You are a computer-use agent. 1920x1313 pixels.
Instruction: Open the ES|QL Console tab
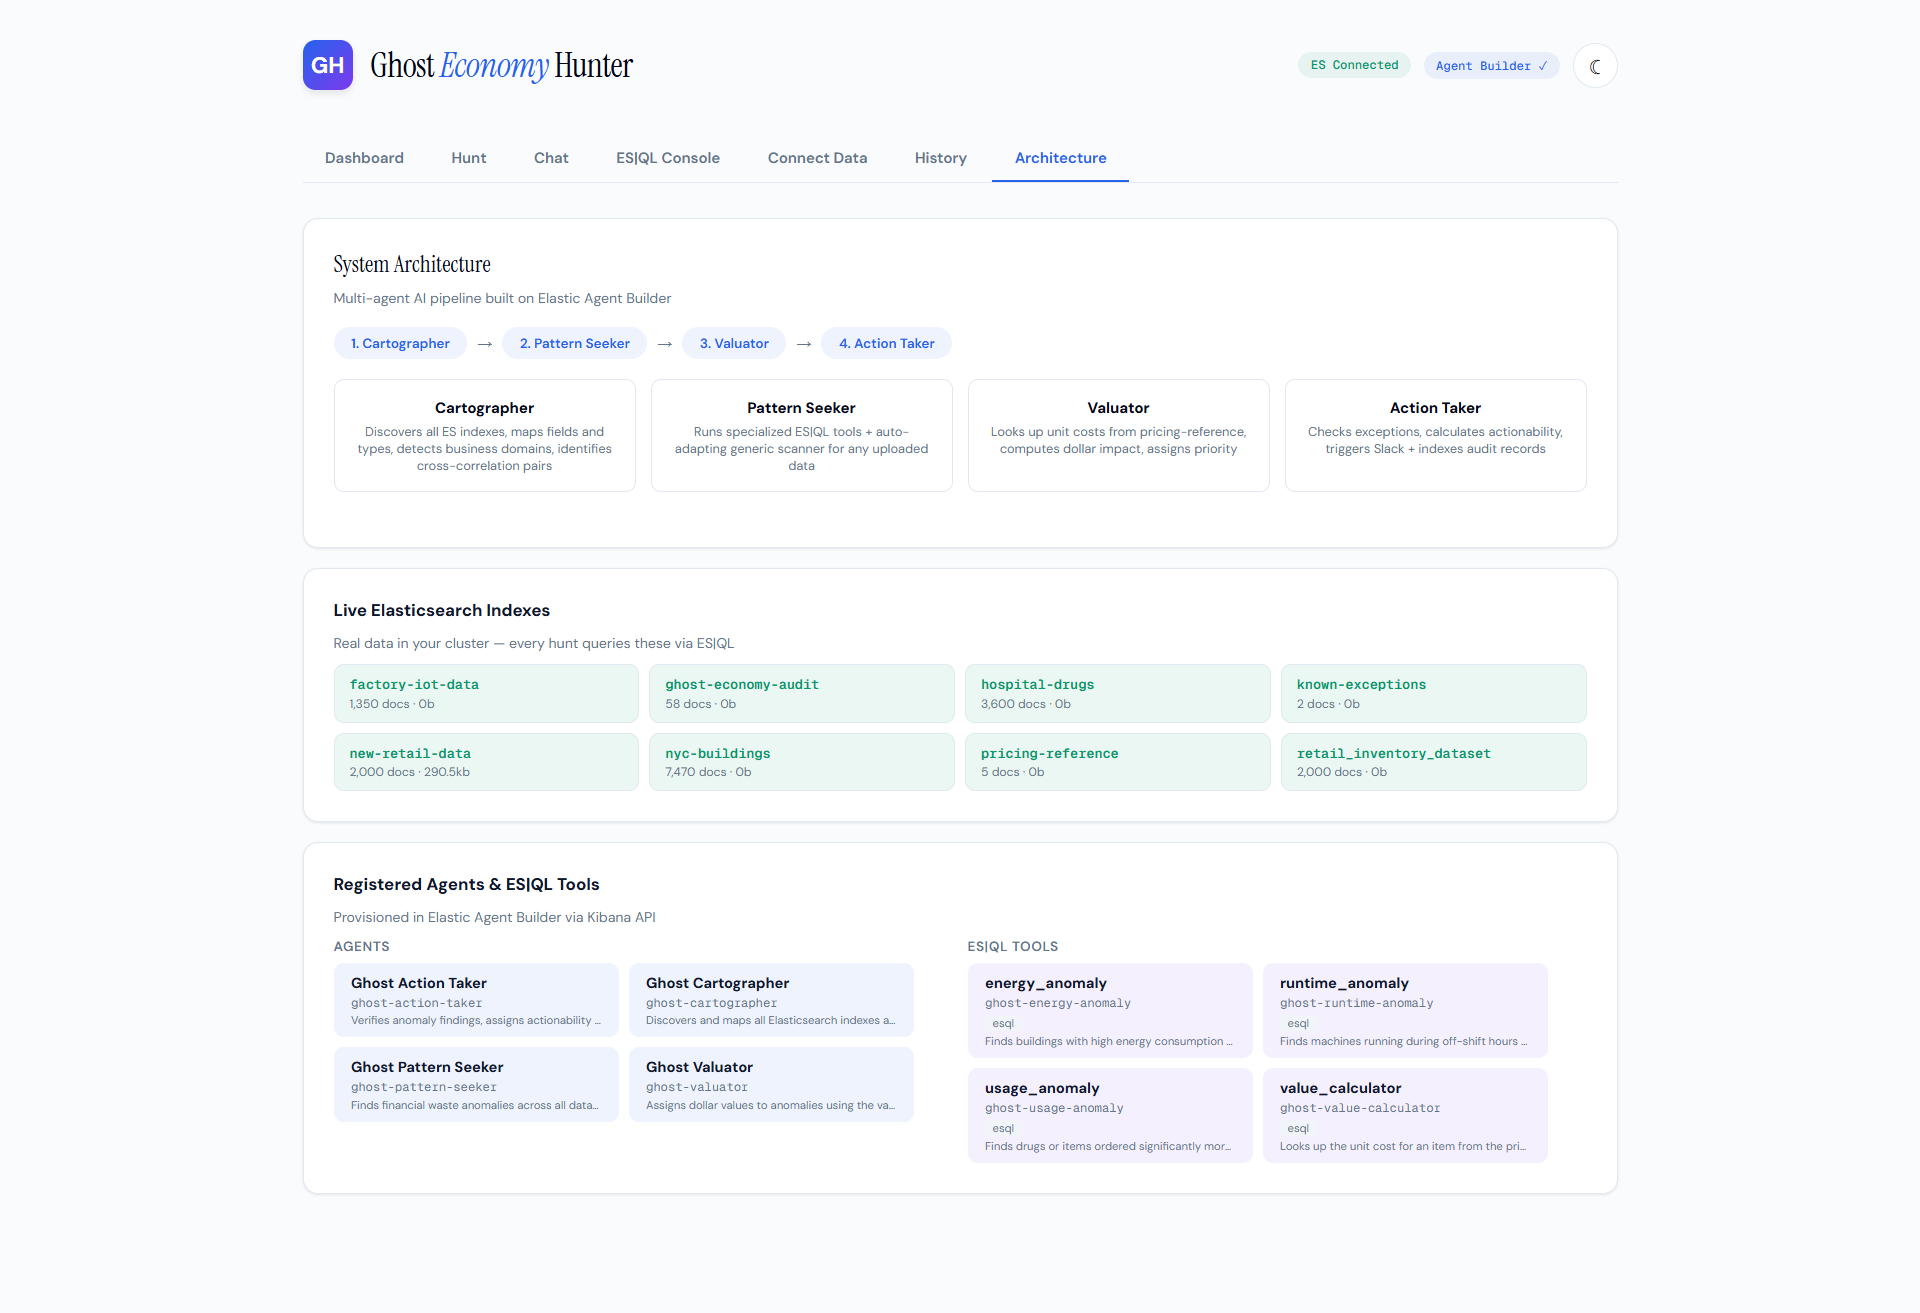point(667,158)
